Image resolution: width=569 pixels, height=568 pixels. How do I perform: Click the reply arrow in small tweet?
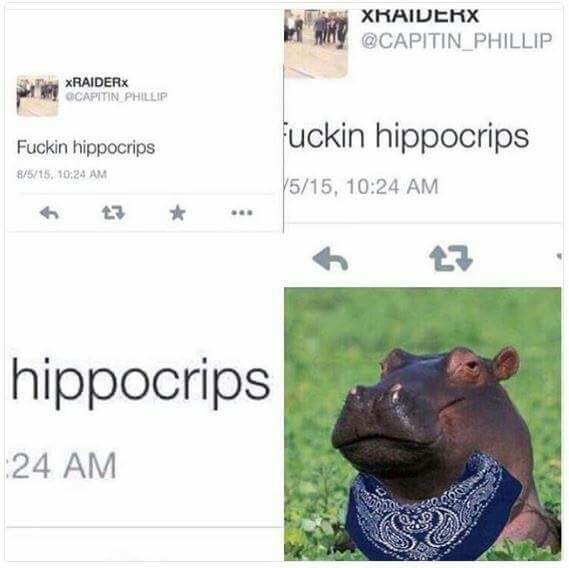coord(49,213)
